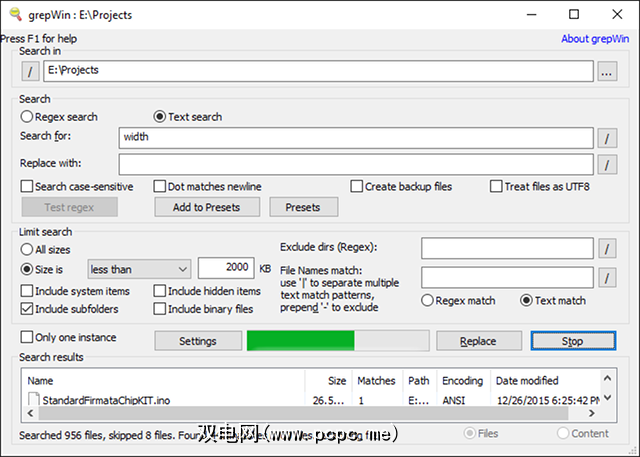Close the grepWin window

point(617,15)
